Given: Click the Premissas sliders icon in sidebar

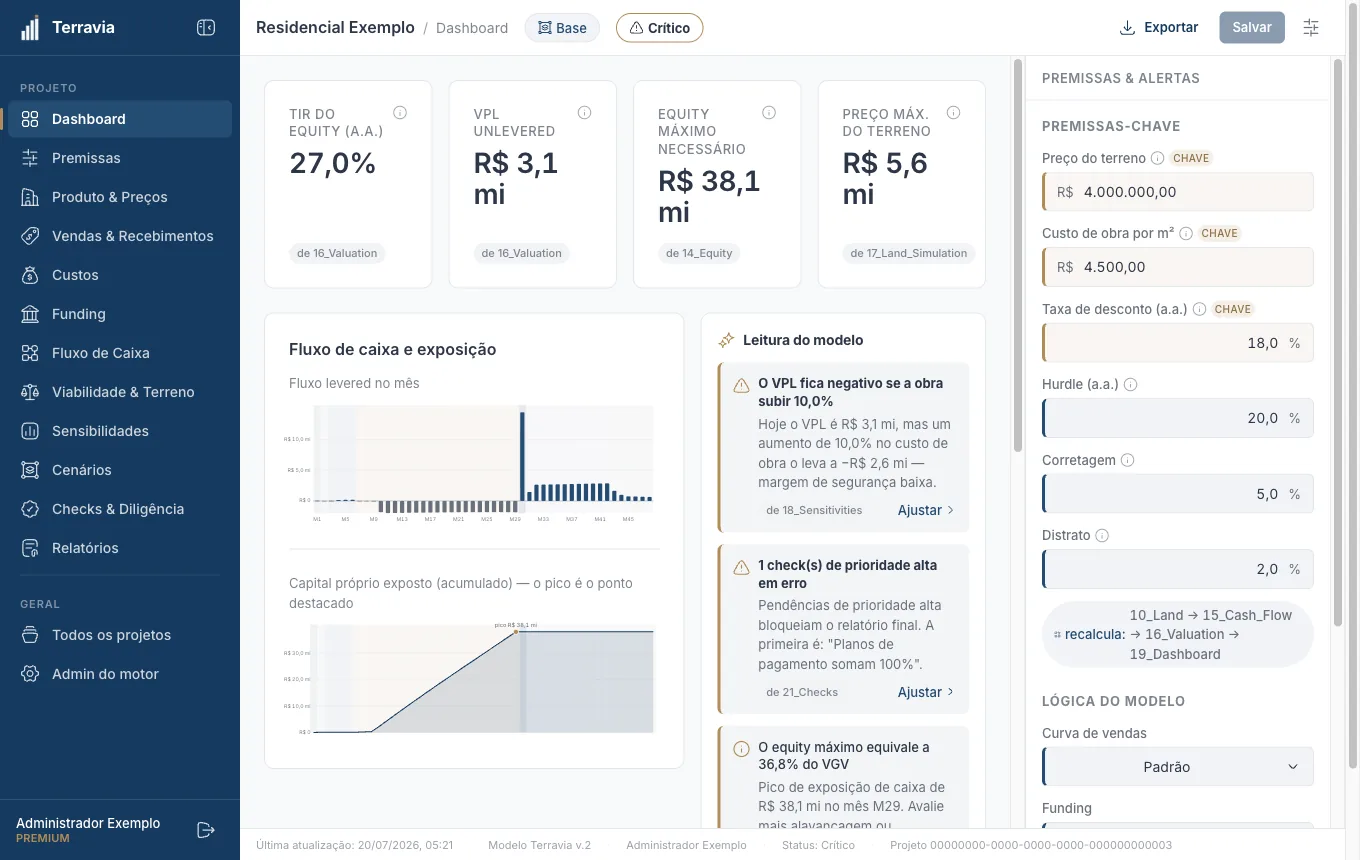Looking at the screenshot, I should point(30,158).
